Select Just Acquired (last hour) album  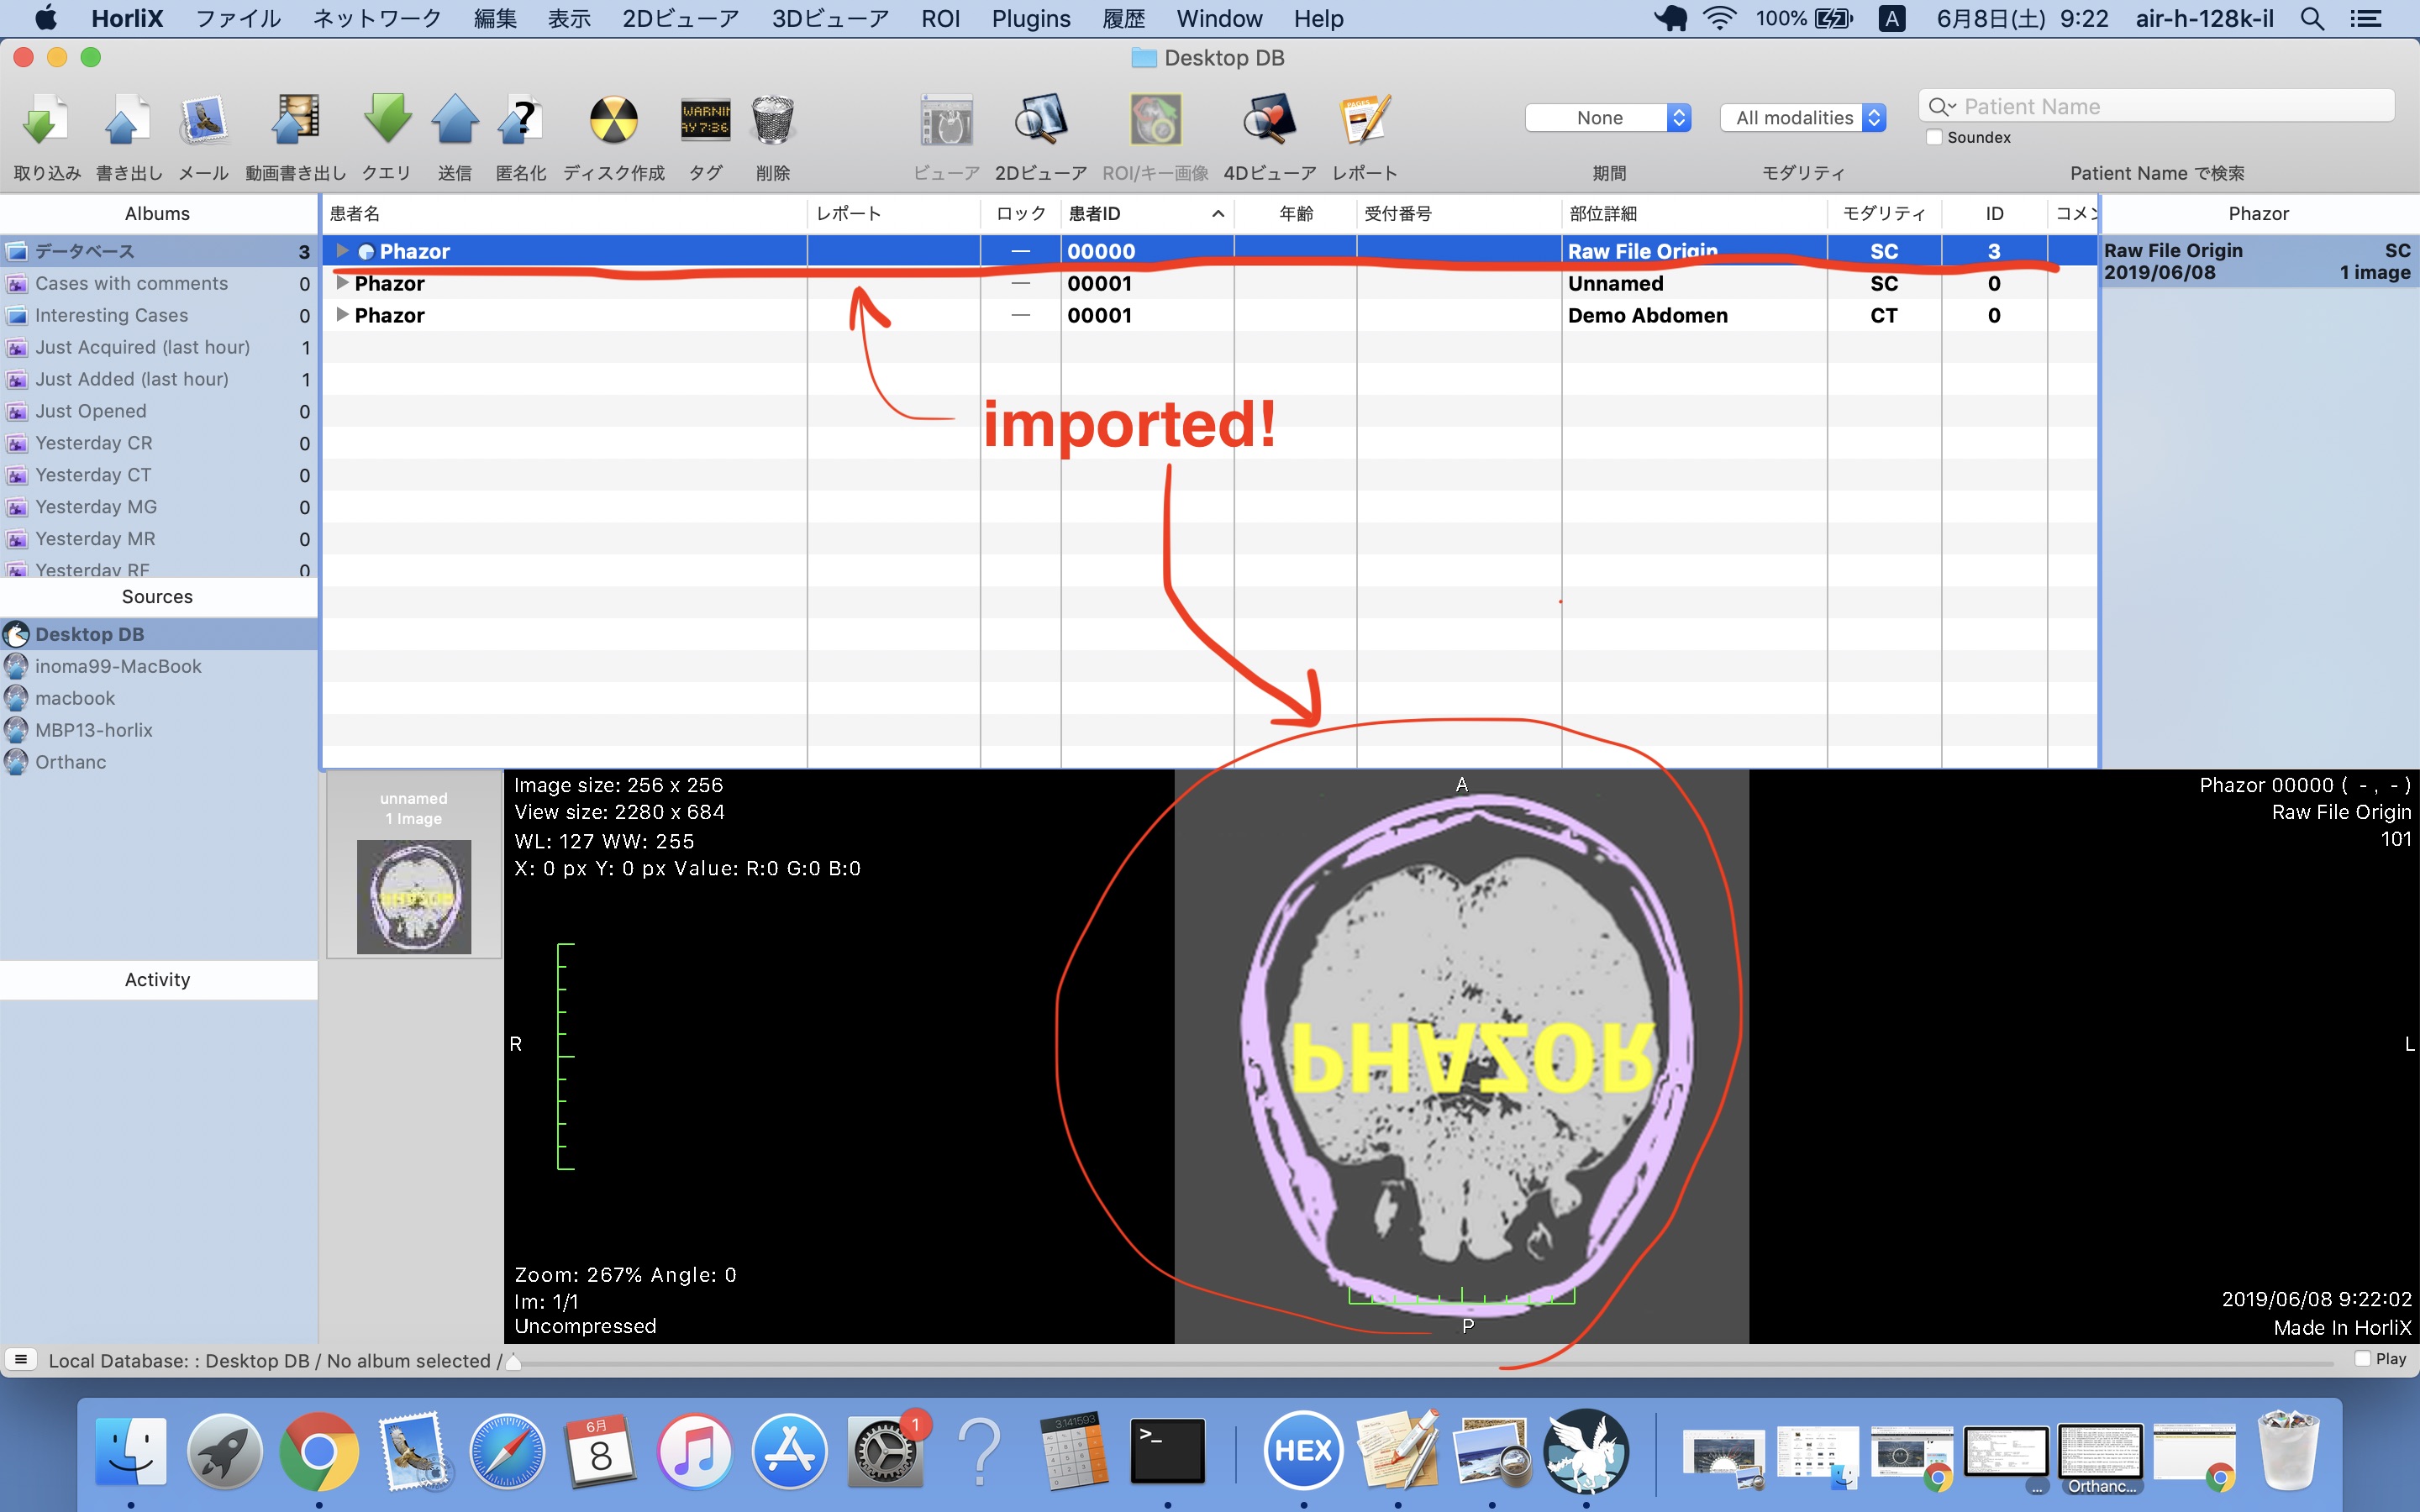[158, 347]
